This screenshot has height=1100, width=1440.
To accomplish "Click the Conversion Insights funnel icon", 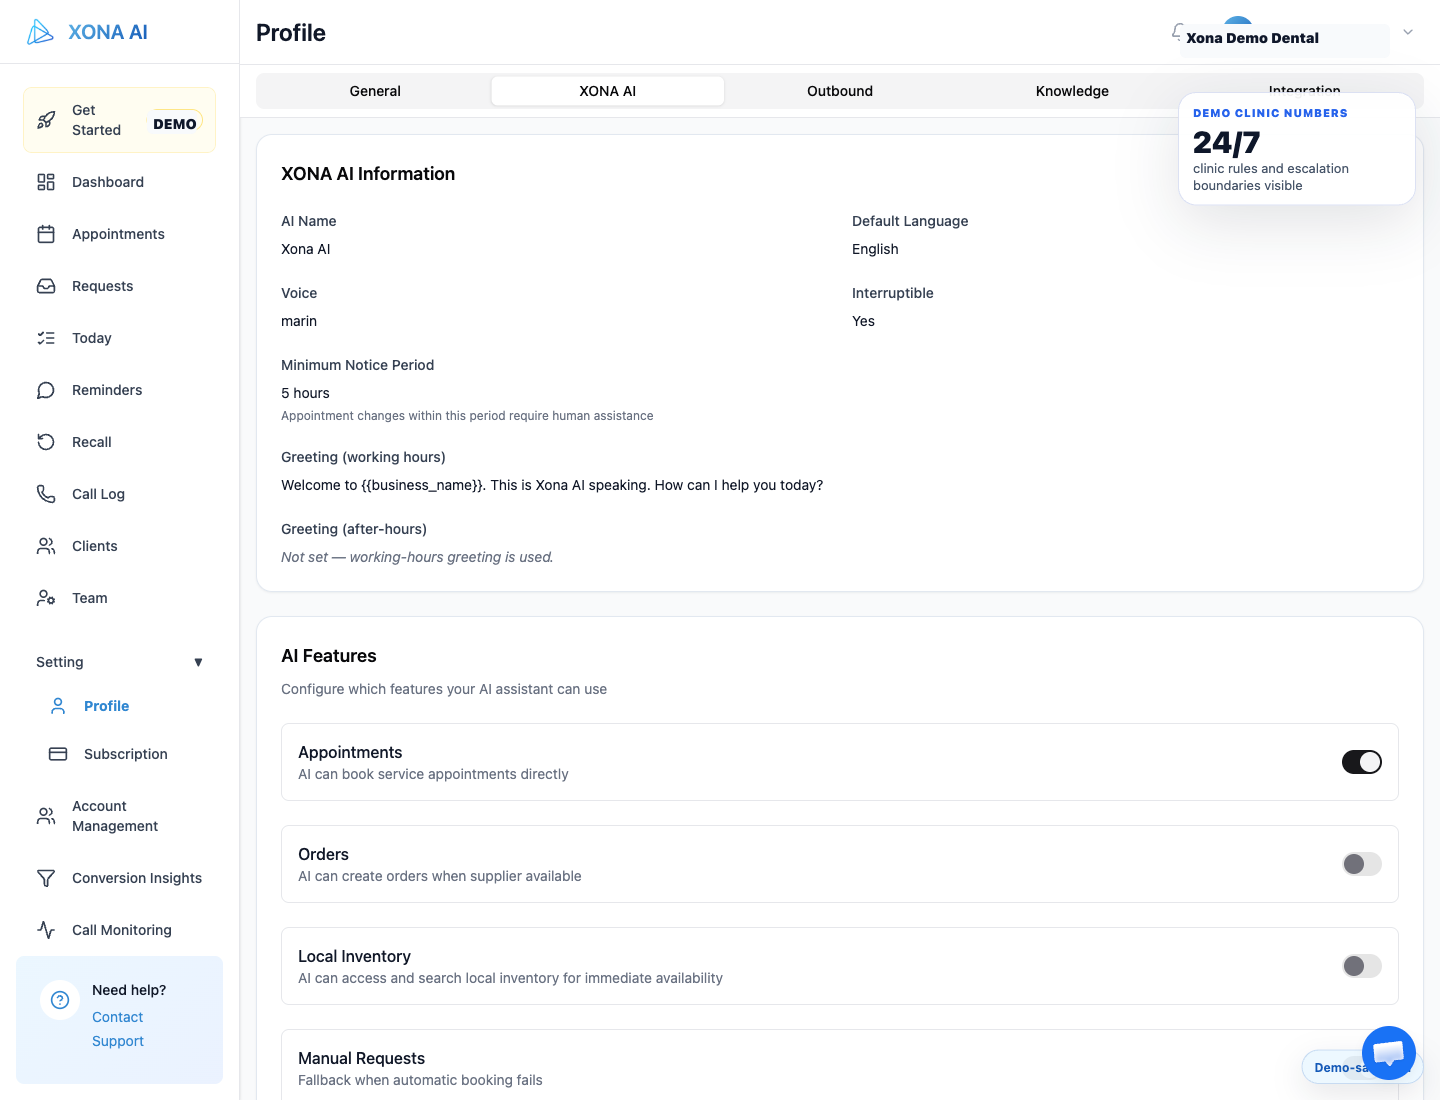I will pos(46,878).
